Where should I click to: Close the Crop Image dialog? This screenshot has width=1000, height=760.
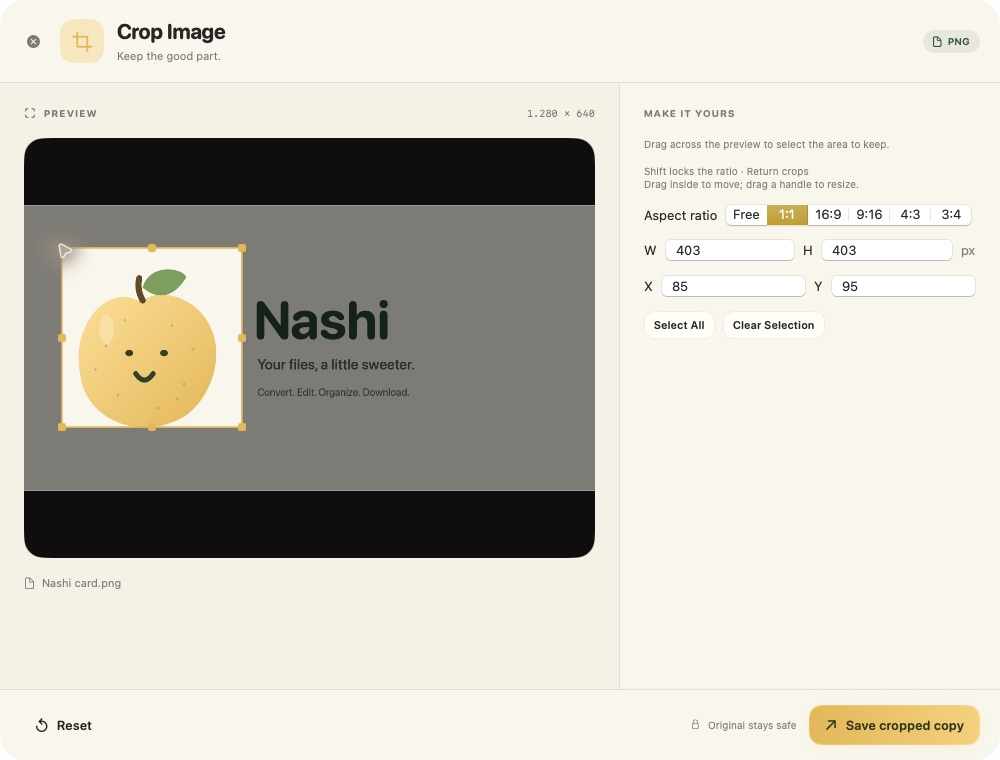(33, 41)
